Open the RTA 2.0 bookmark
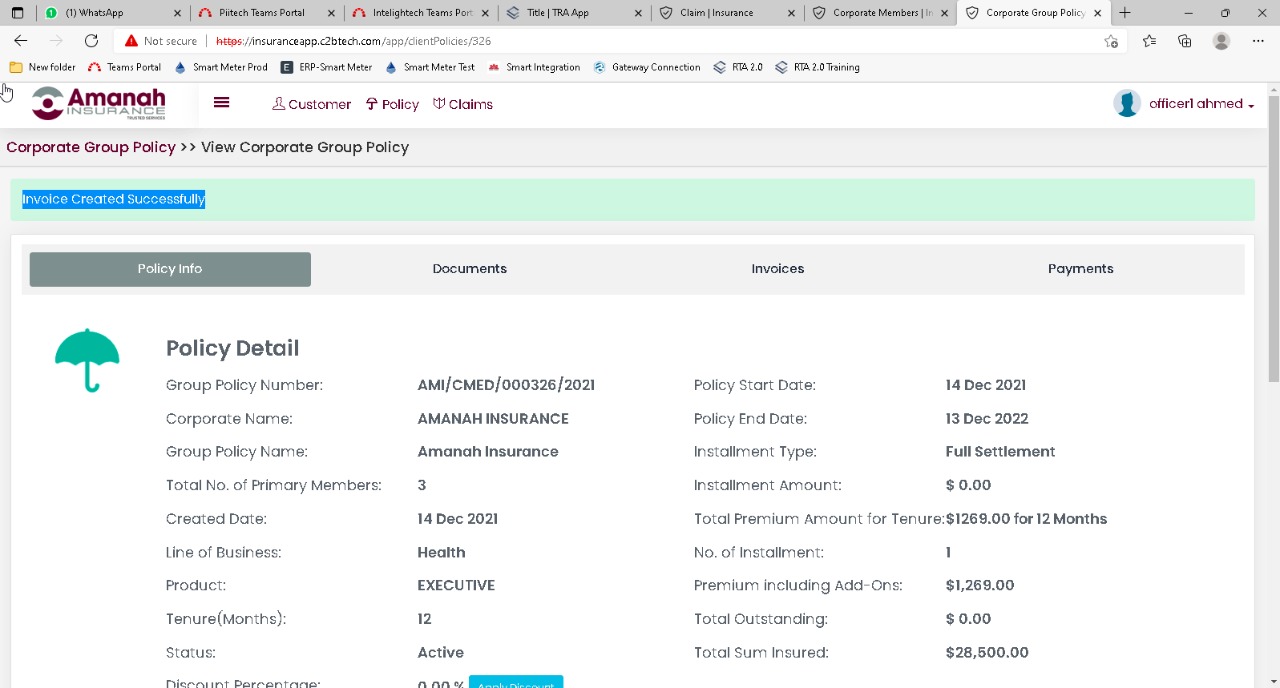The width and height of the screenshot is (1280, 688). 738,67
